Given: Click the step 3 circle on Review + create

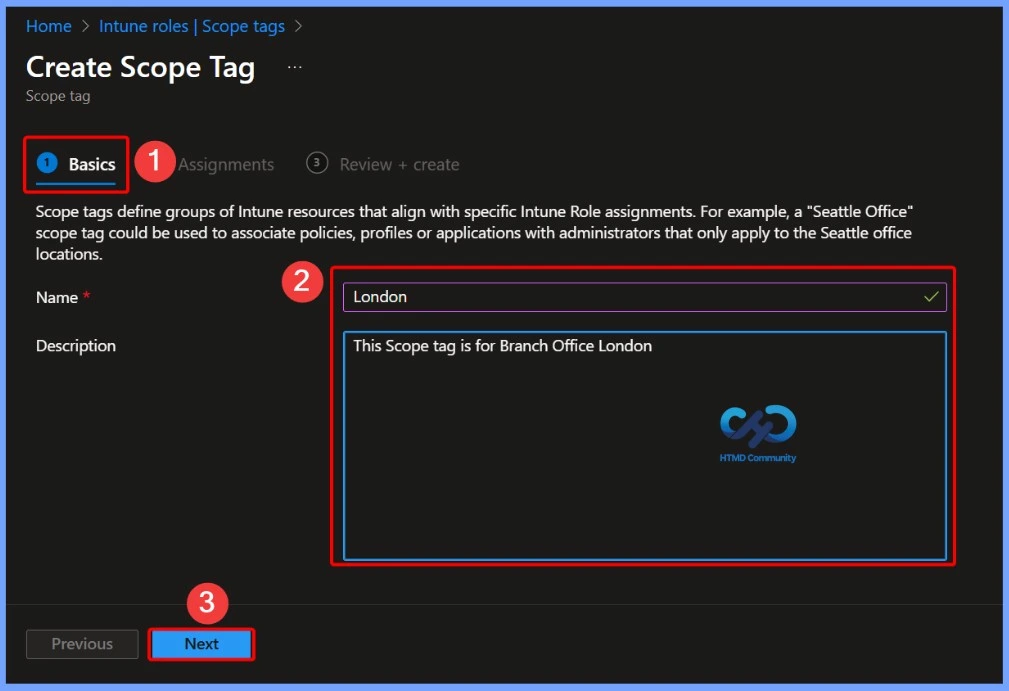Looking at the screenshot, I should tap(317, 164).
